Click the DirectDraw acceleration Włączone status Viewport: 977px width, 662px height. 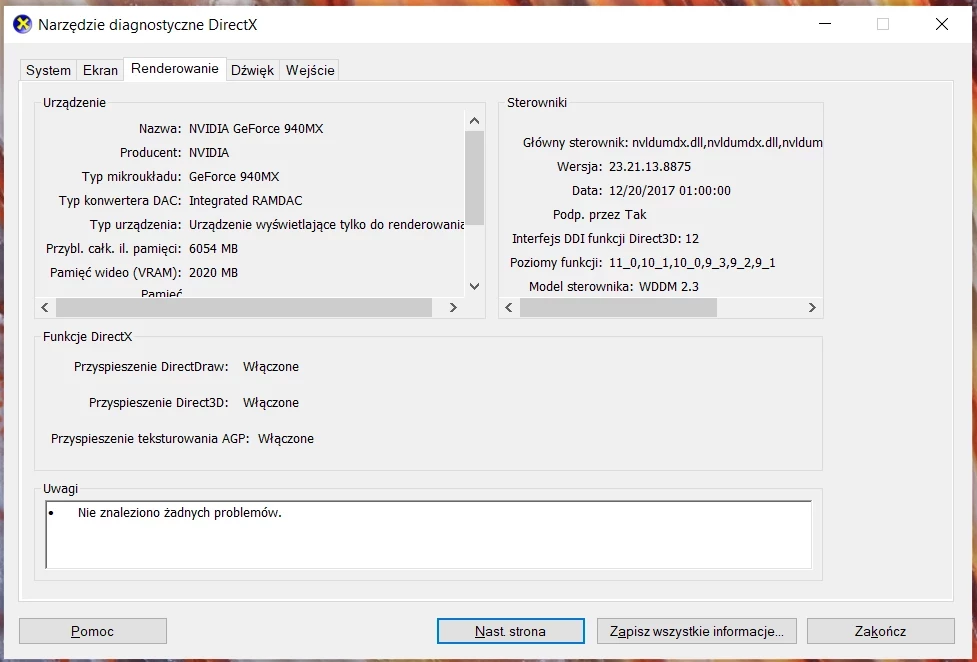pyautogui.click(x=271, y=367)
